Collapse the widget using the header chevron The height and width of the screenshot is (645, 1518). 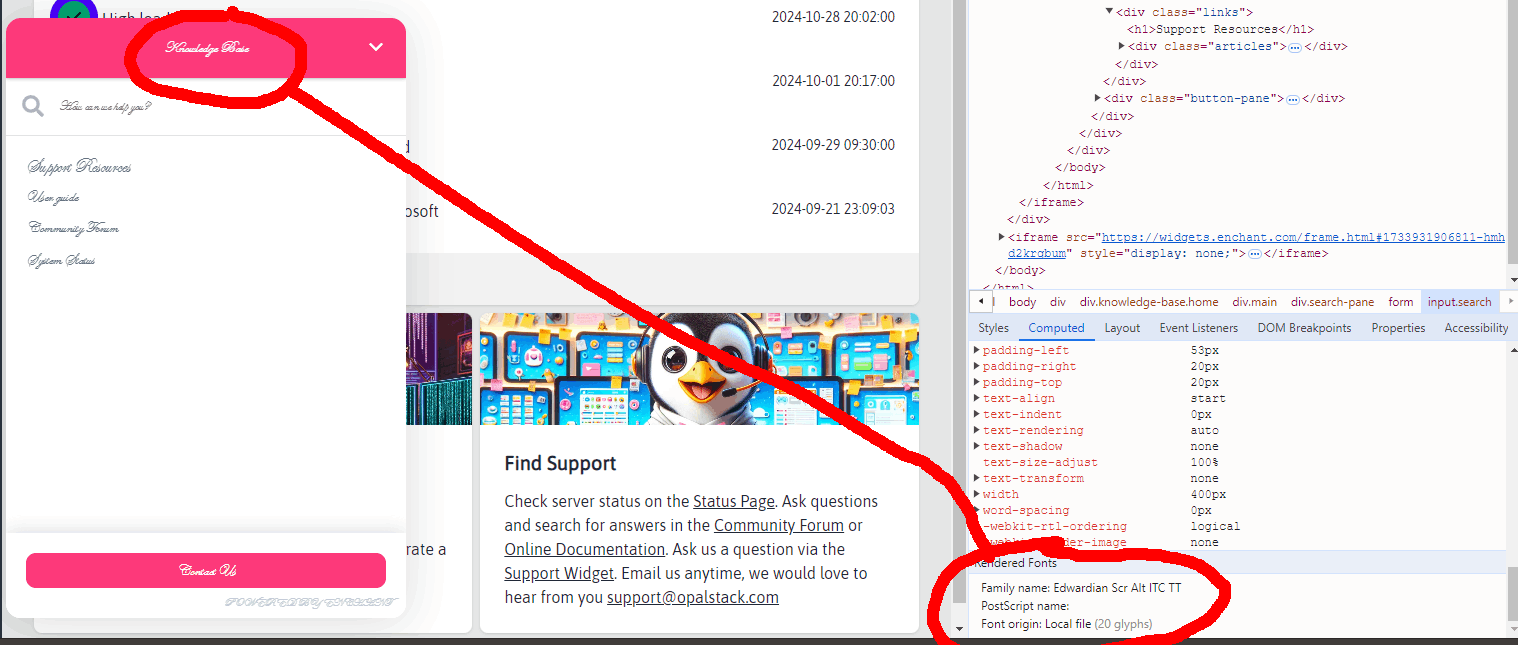point(376,47)
